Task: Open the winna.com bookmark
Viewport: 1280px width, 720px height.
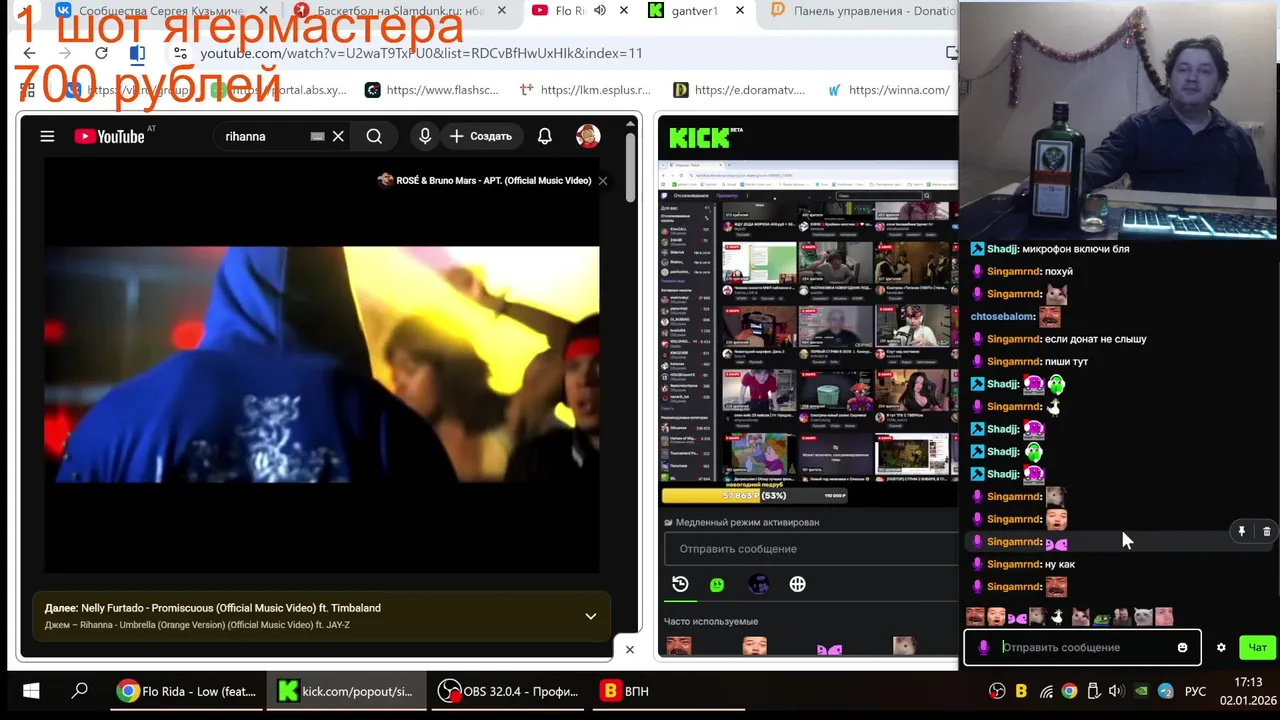Action: tap(889, 90)
